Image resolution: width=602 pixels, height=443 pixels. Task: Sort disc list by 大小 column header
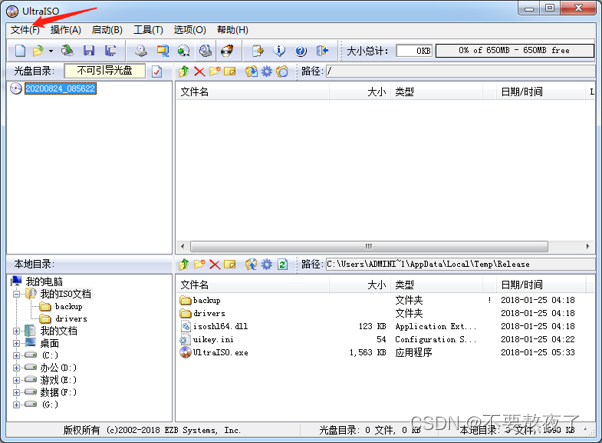(360, 92)
